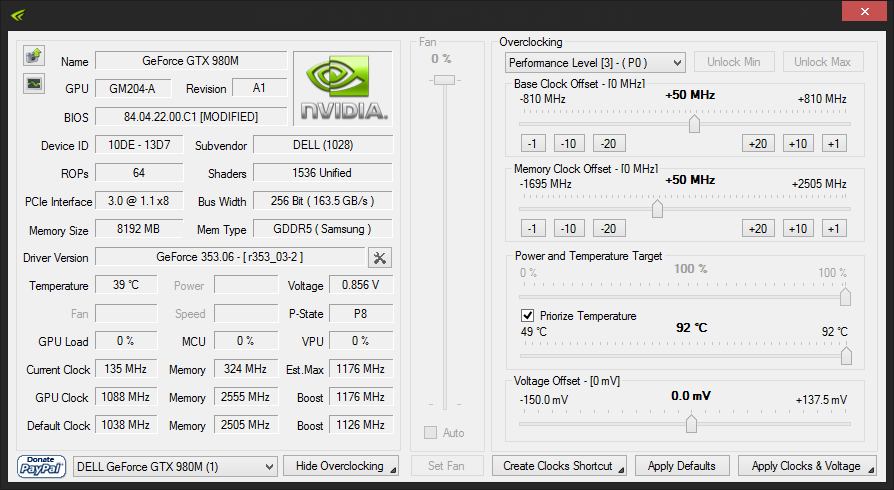This screenshot has width=894, height=490.
Task: Click the memory clock value 2555 MHz
Action: click(x=246, y=397)
